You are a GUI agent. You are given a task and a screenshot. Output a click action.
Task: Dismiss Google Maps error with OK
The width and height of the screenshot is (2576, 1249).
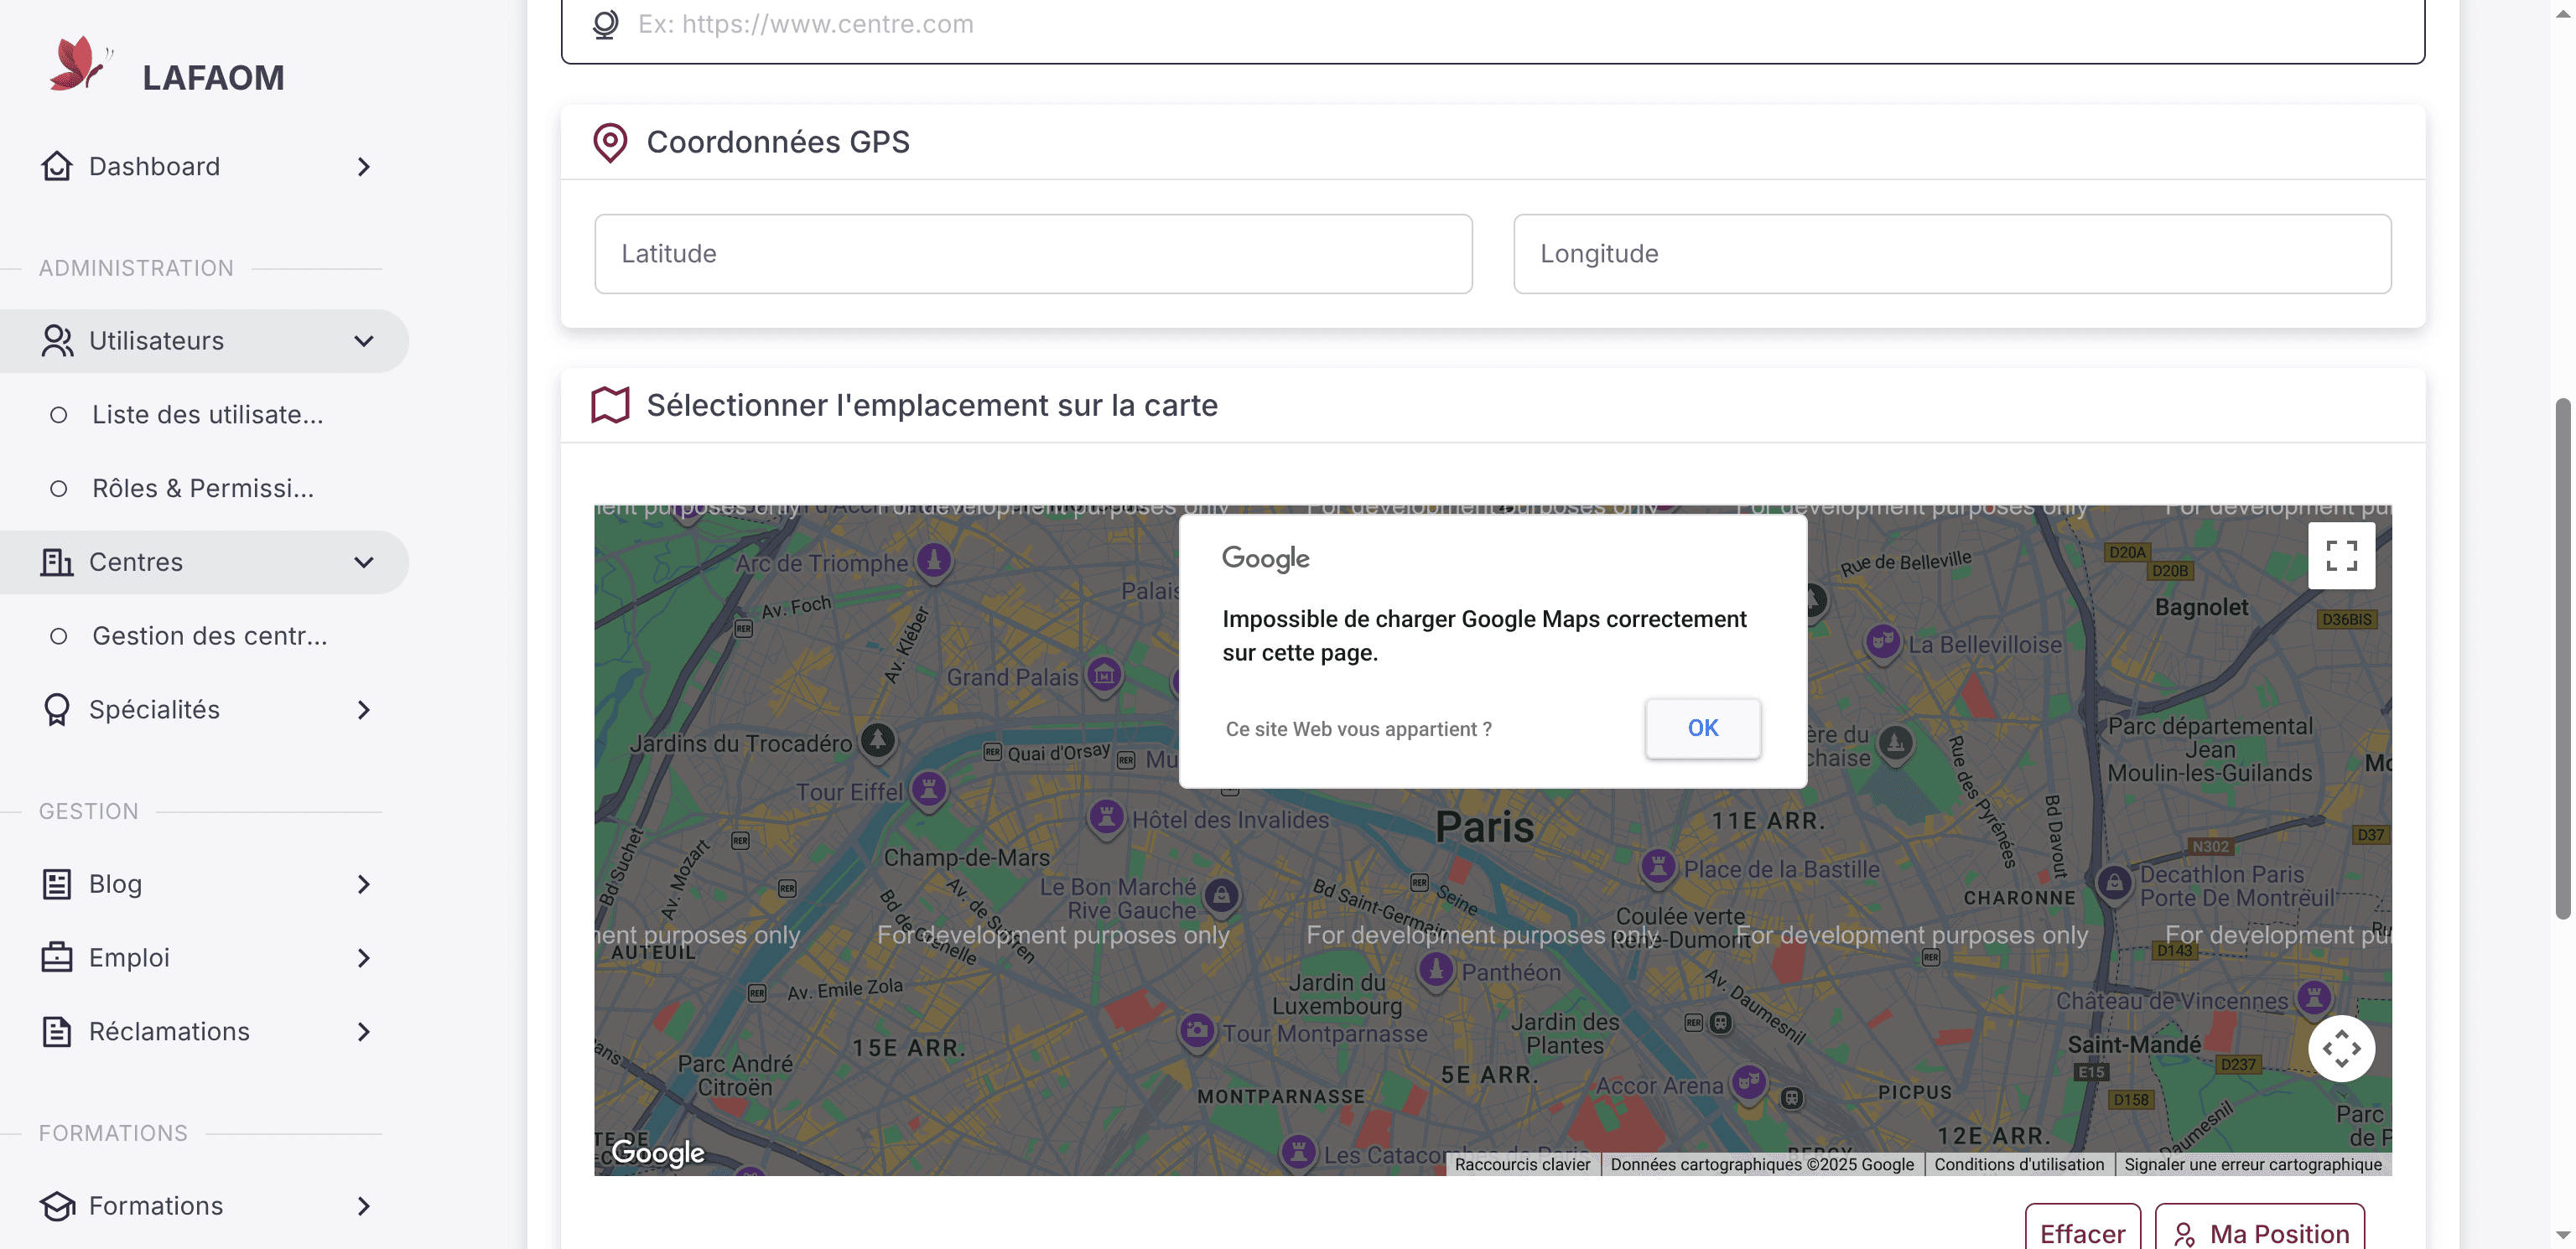coord(1702,728)
